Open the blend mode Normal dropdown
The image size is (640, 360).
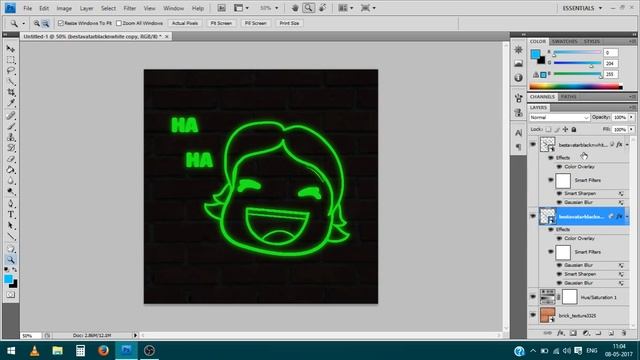(x=559, y=118)
